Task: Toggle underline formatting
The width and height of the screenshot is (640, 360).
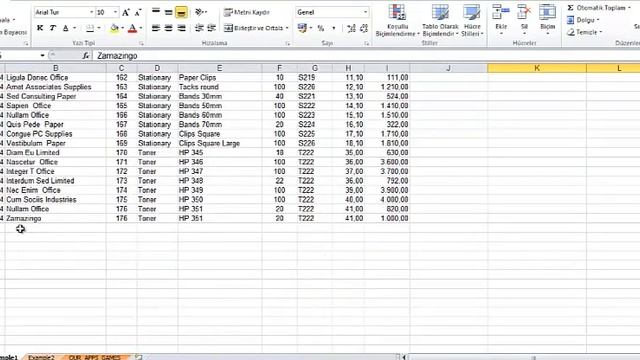Action: (x=66, y=28)
